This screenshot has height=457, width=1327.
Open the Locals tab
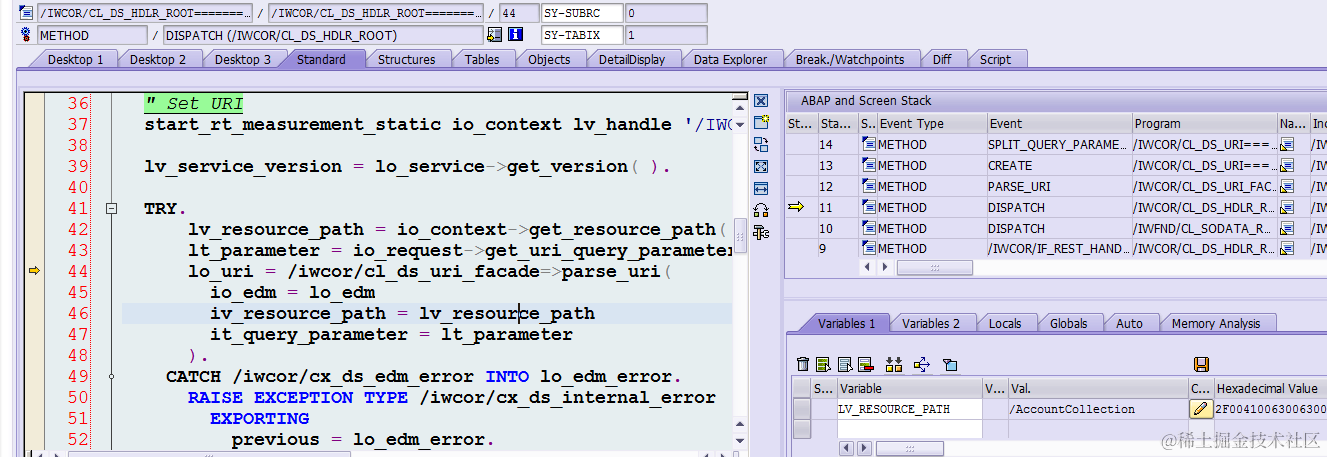click(x=1005, y=323)
